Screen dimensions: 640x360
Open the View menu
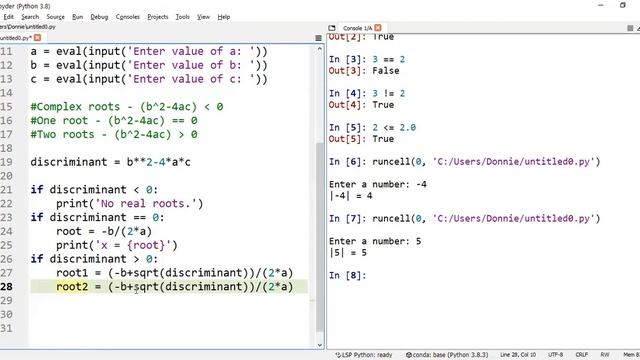pos(203,17)
